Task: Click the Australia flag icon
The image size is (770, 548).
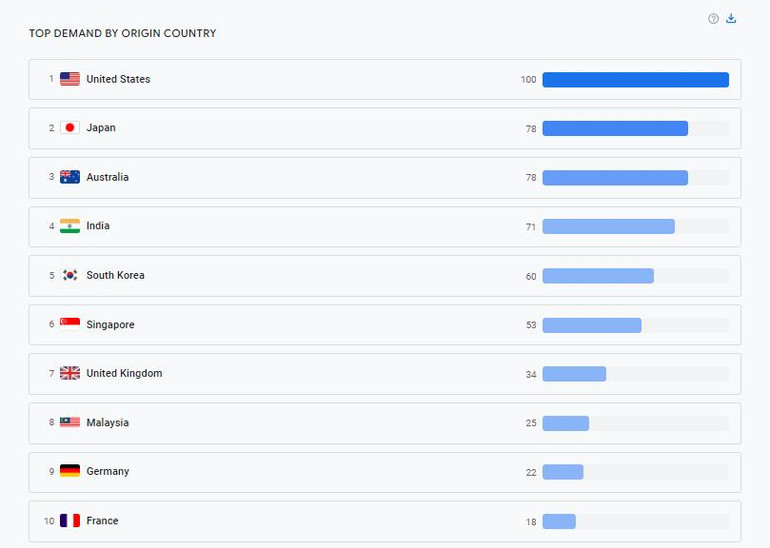Action: pyautogui.click(x=70, y=177)
